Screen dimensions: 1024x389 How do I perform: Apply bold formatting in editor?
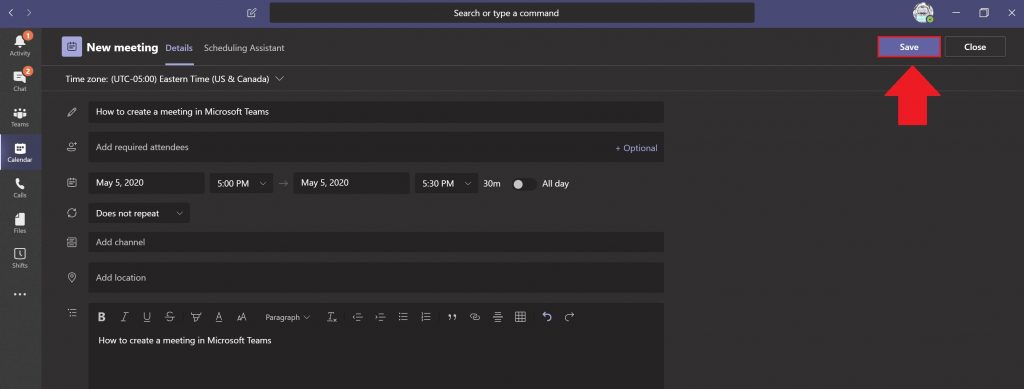(x=102, y=317)
